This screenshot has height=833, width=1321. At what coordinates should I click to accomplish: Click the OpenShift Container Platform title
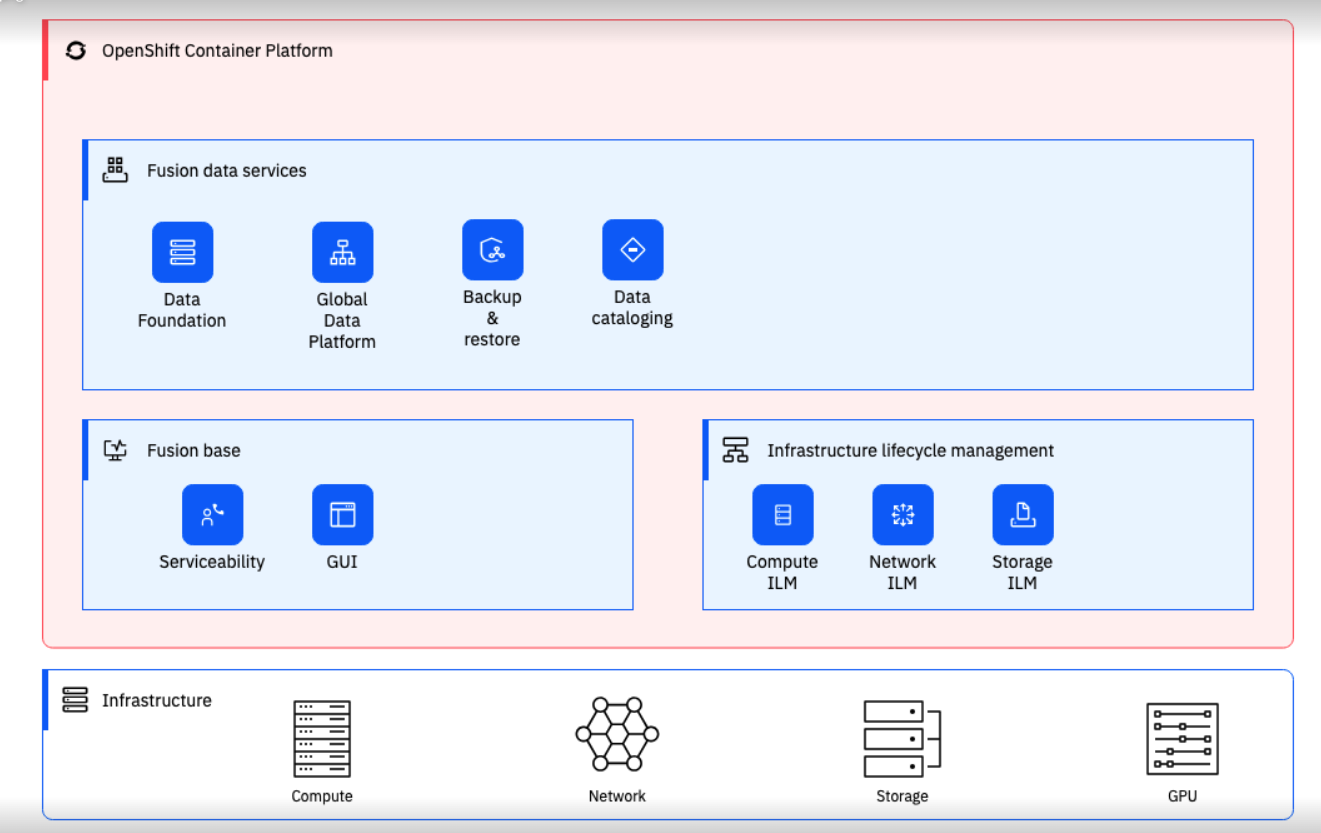pyautogui.click(x=217, y=50)
